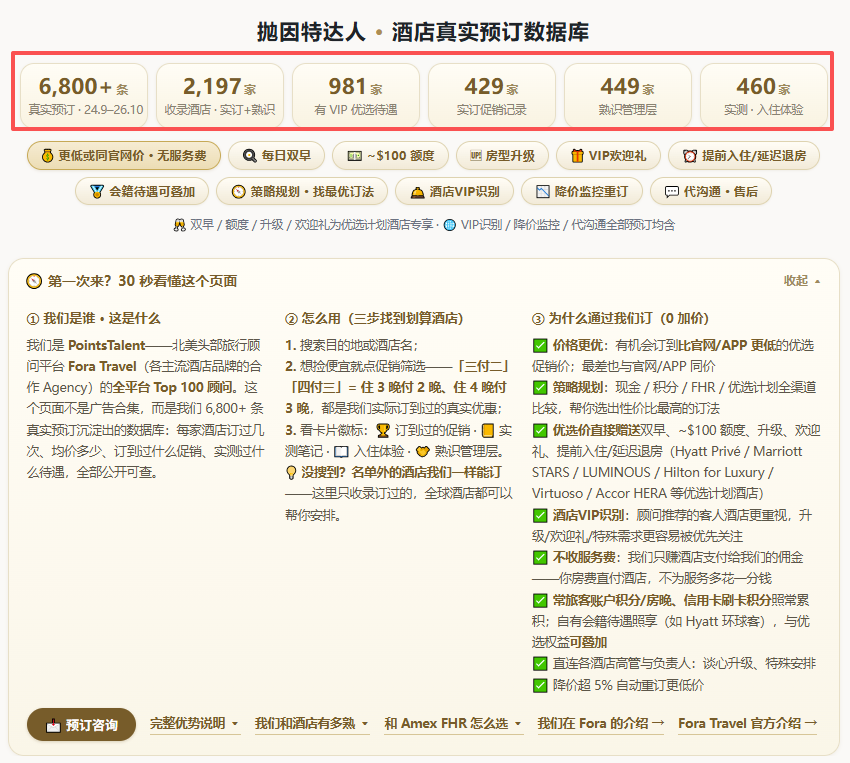Click the 449 家 熟识管理层 stat card

pos(628,95)
